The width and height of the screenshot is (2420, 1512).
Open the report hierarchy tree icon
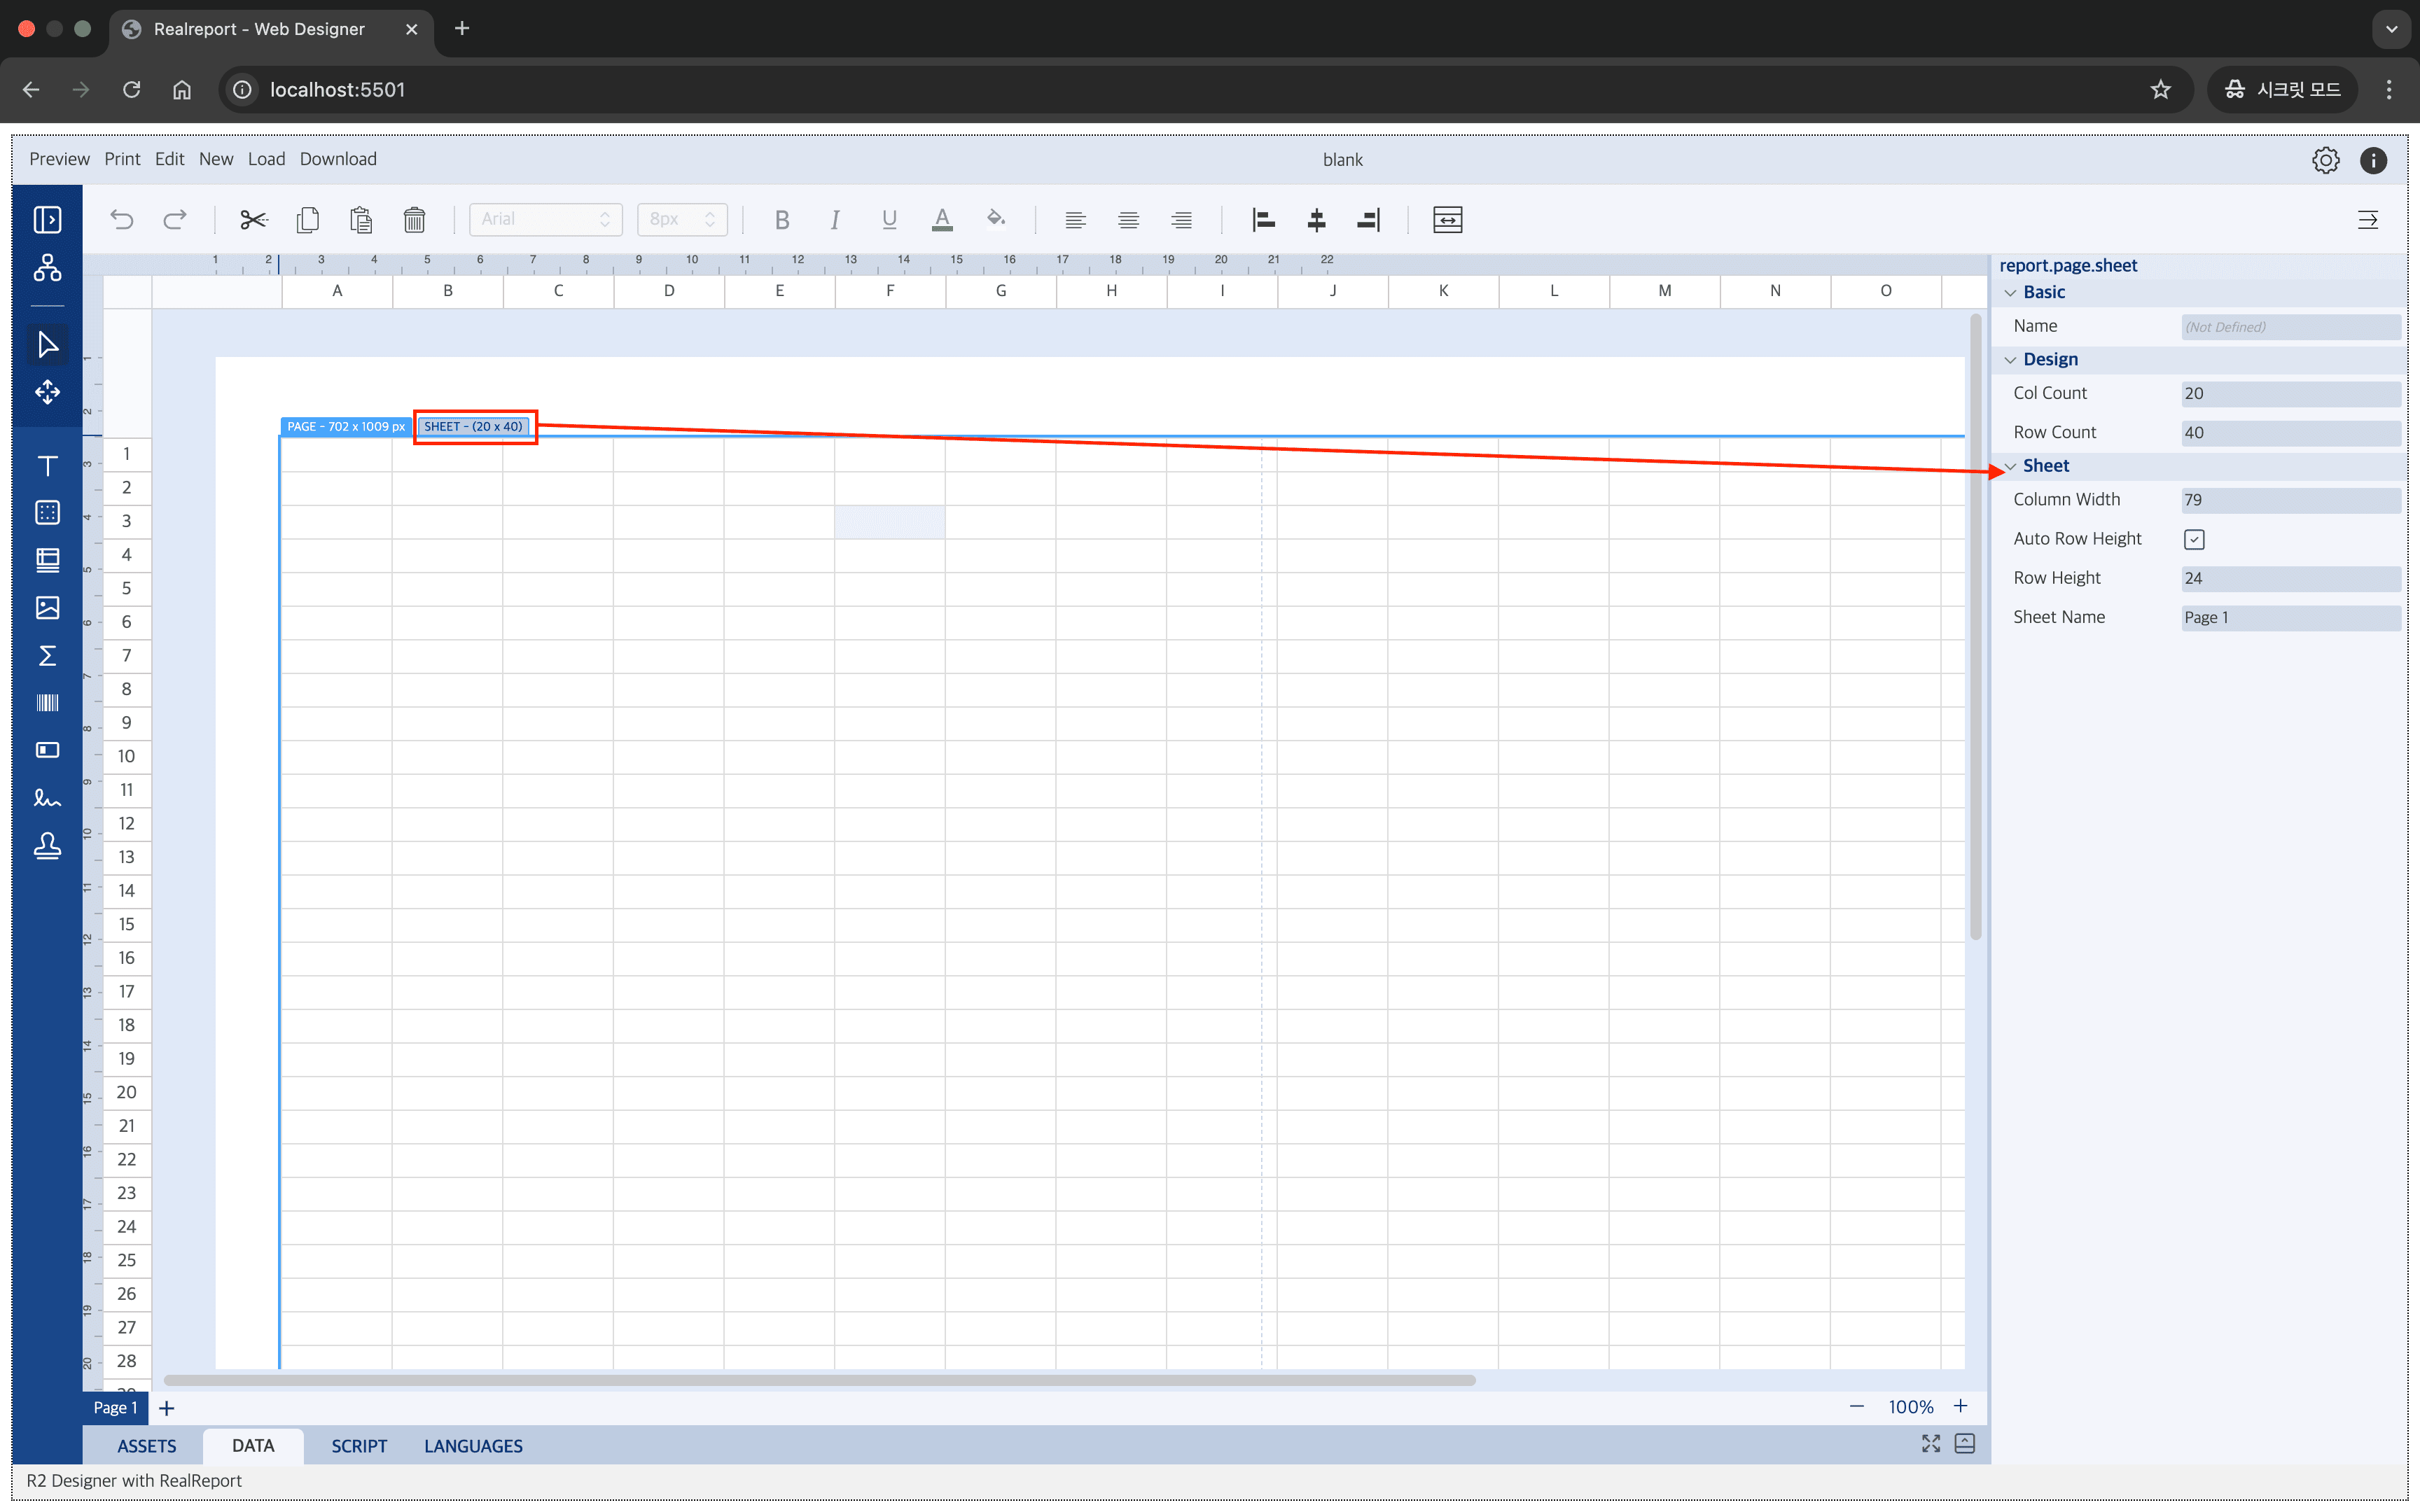click(x=47, y=267)
